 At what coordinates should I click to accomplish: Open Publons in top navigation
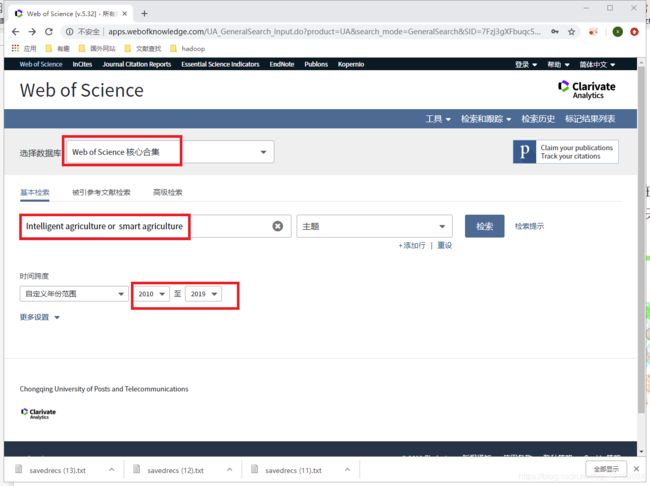(x=316, y=64)
